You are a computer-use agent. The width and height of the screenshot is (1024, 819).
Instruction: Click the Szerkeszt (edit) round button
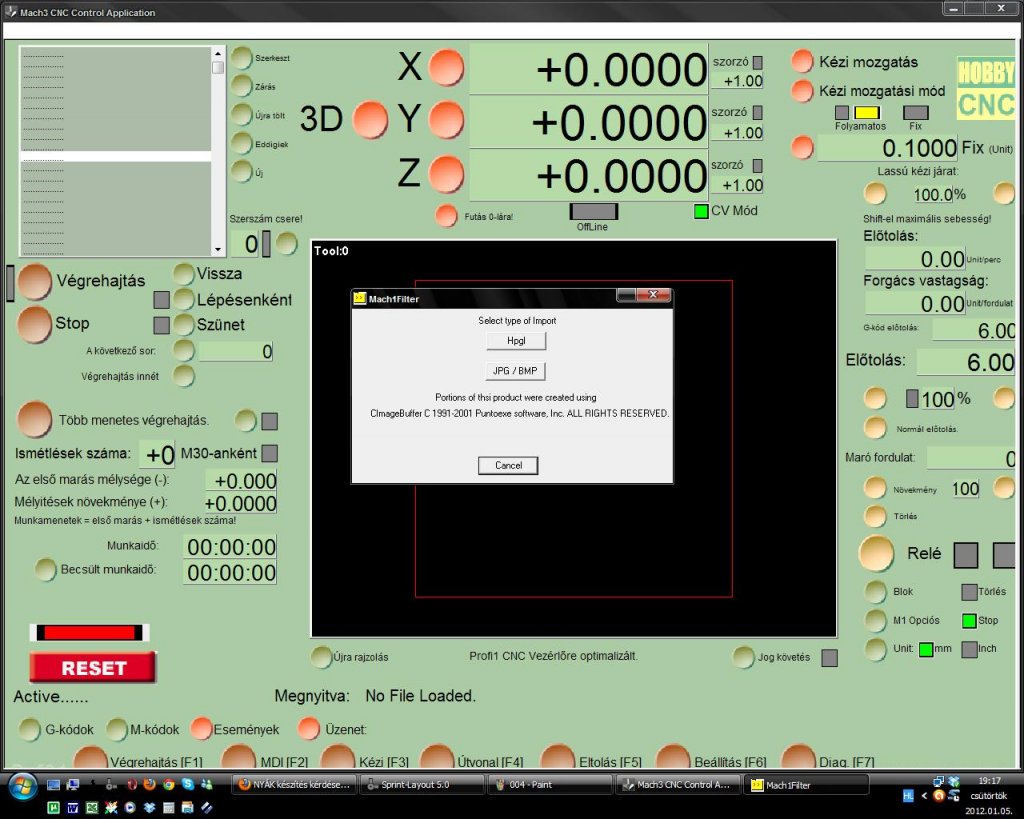pyautogui.click(x=242, y=57)
